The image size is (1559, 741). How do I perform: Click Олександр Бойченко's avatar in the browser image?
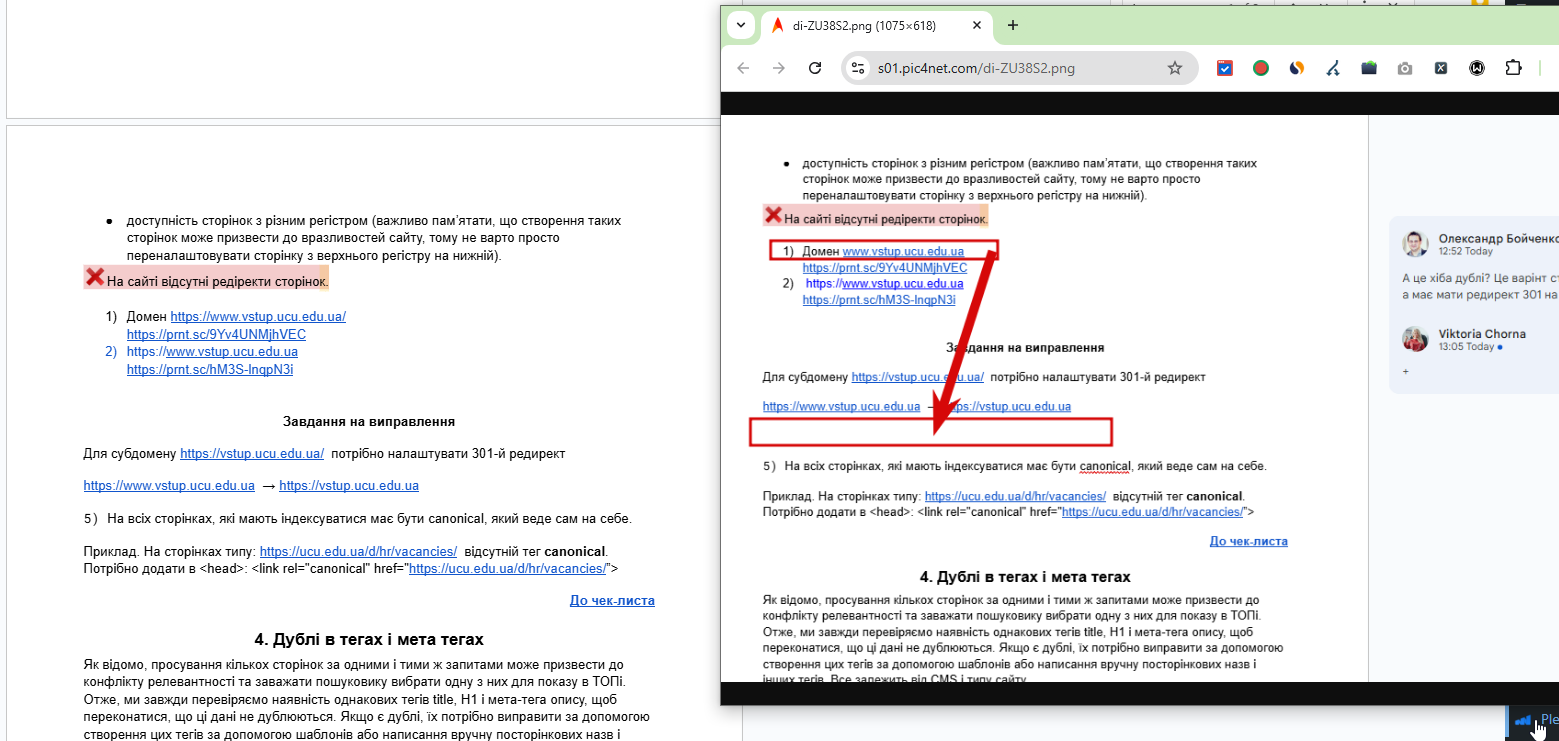1415,244
